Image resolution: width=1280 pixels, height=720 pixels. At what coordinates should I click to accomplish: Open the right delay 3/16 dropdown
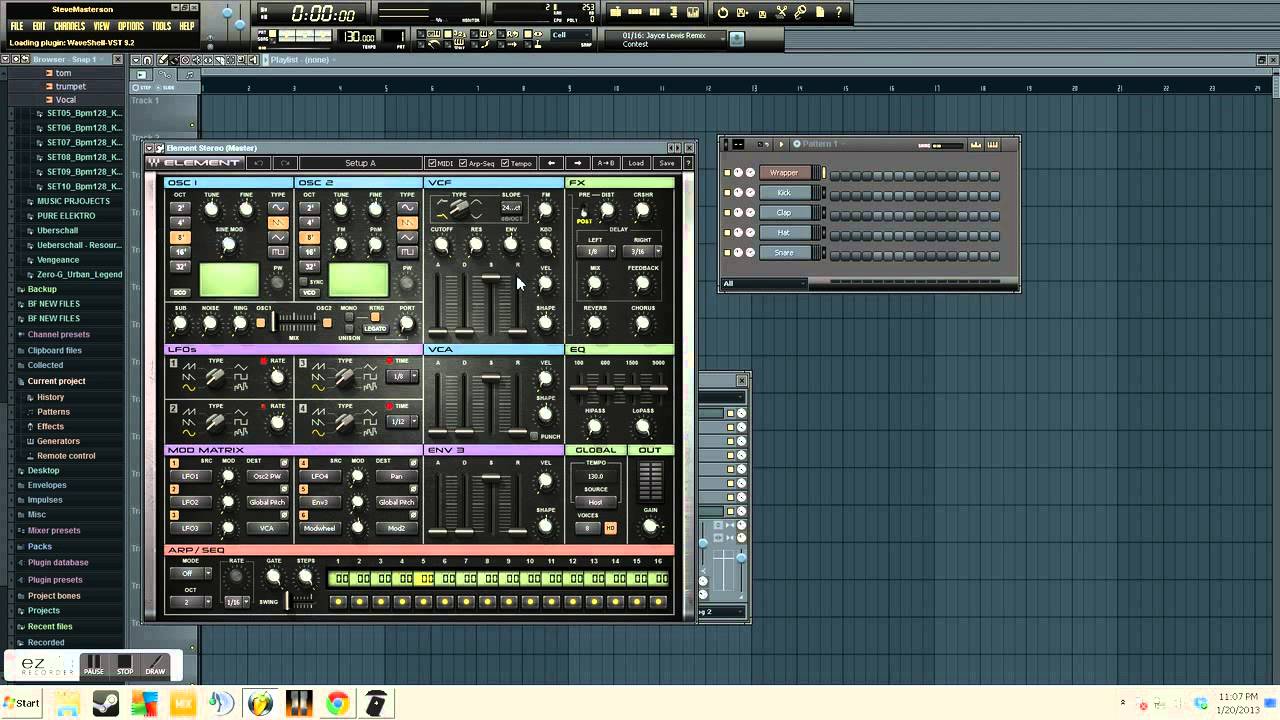tap(643, 252)
